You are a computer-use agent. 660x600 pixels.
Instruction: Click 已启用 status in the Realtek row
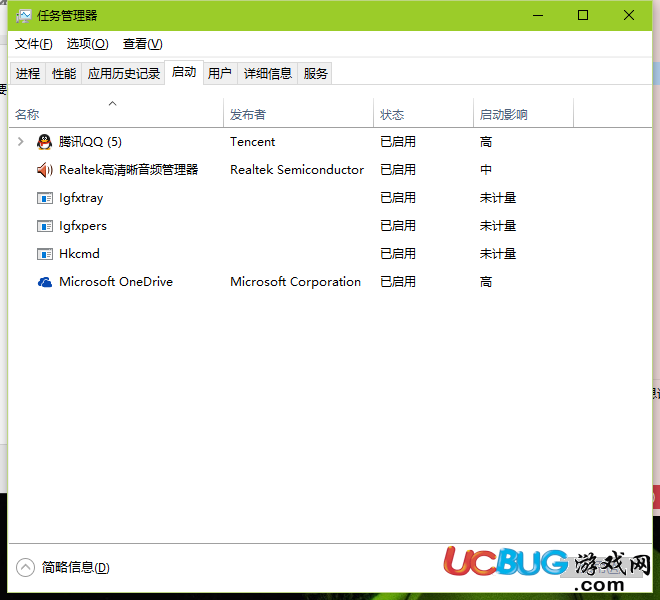tap(398, 170)
